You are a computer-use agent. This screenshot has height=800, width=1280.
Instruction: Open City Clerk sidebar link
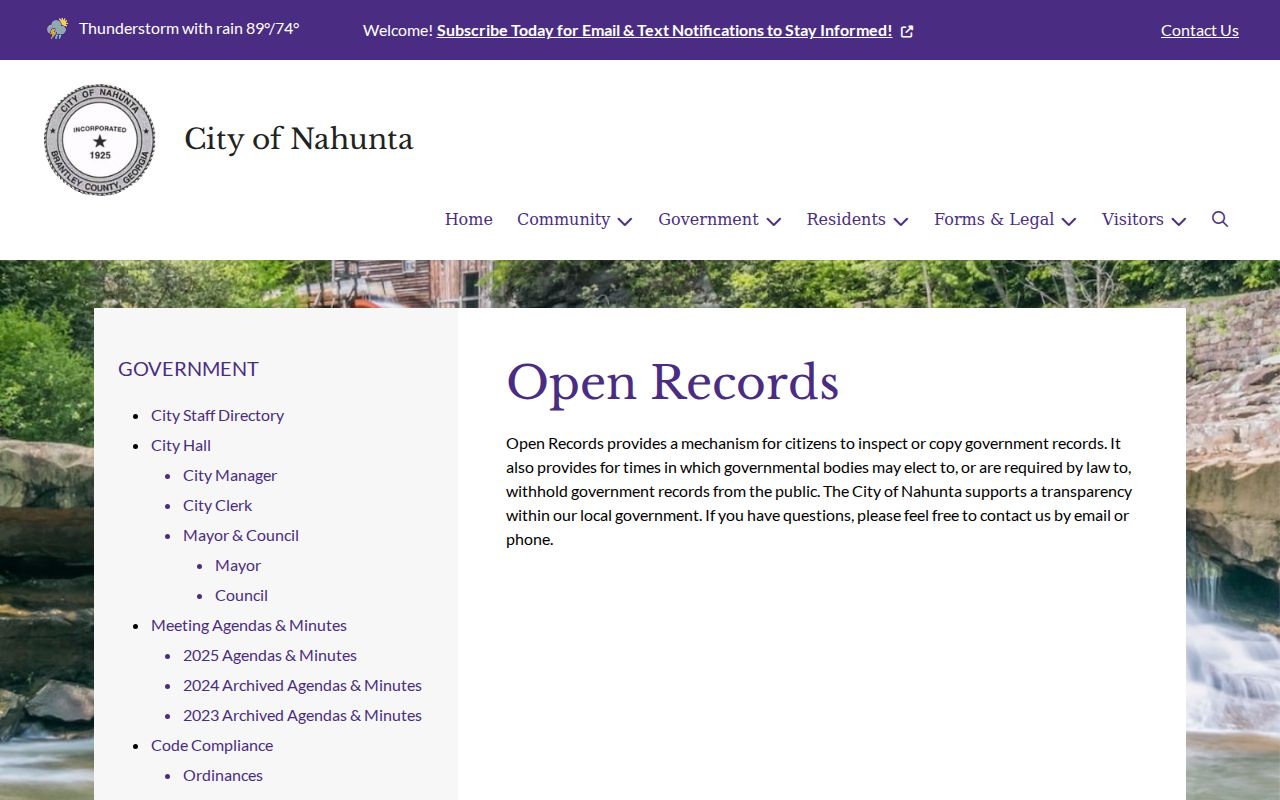(x=217, y=505)
